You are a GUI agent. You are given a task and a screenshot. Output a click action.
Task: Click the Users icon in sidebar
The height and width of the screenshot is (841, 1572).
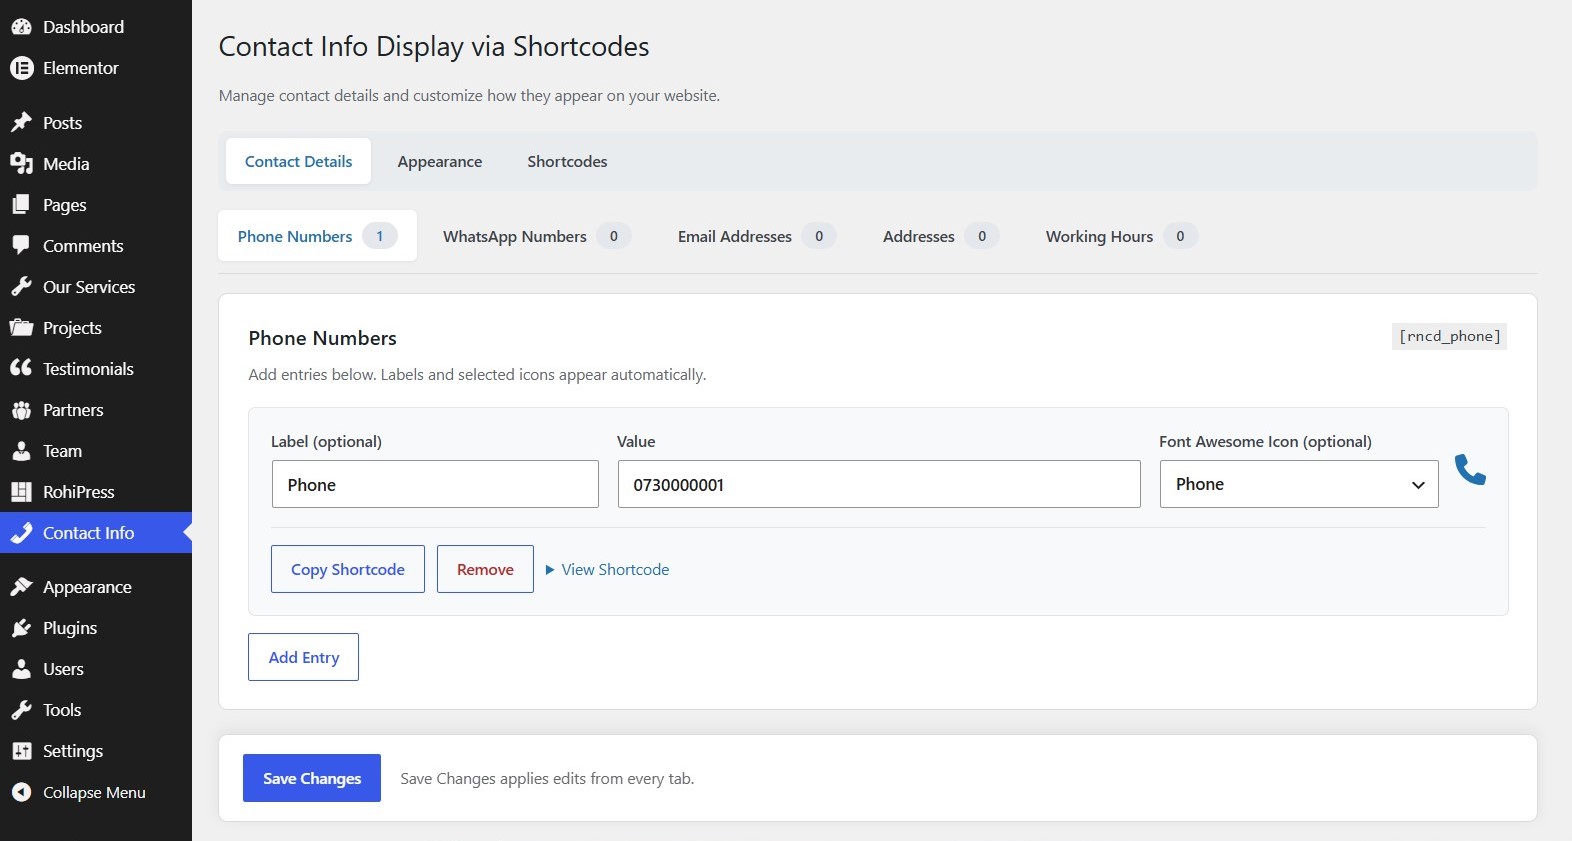(21, 669)
